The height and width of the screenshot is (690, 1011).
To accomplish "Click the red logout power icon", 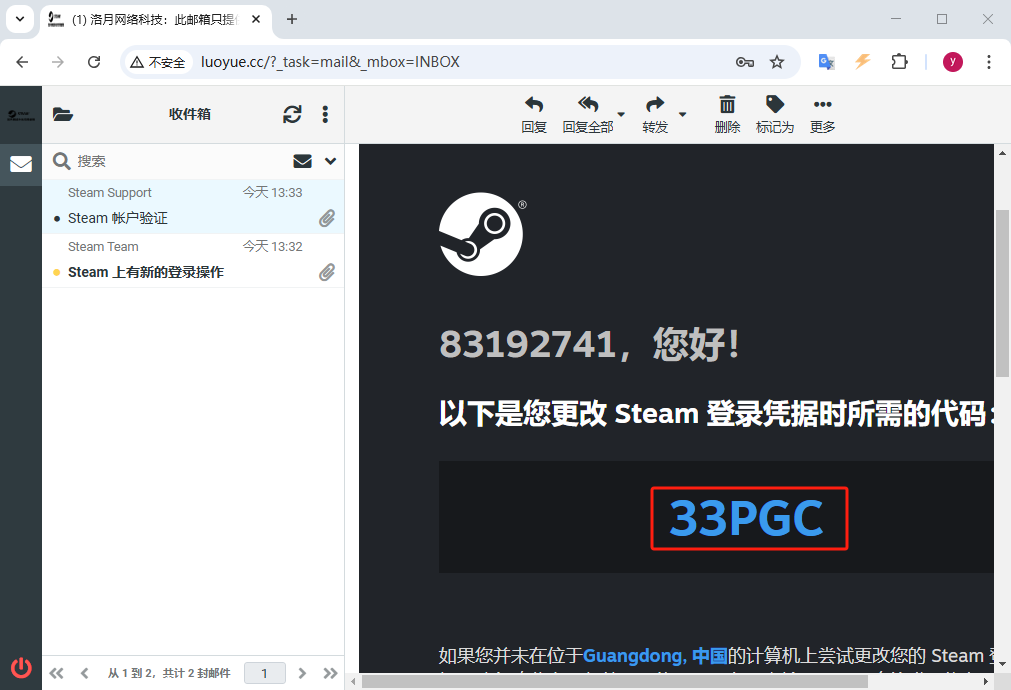I will [x=20, y=668].
